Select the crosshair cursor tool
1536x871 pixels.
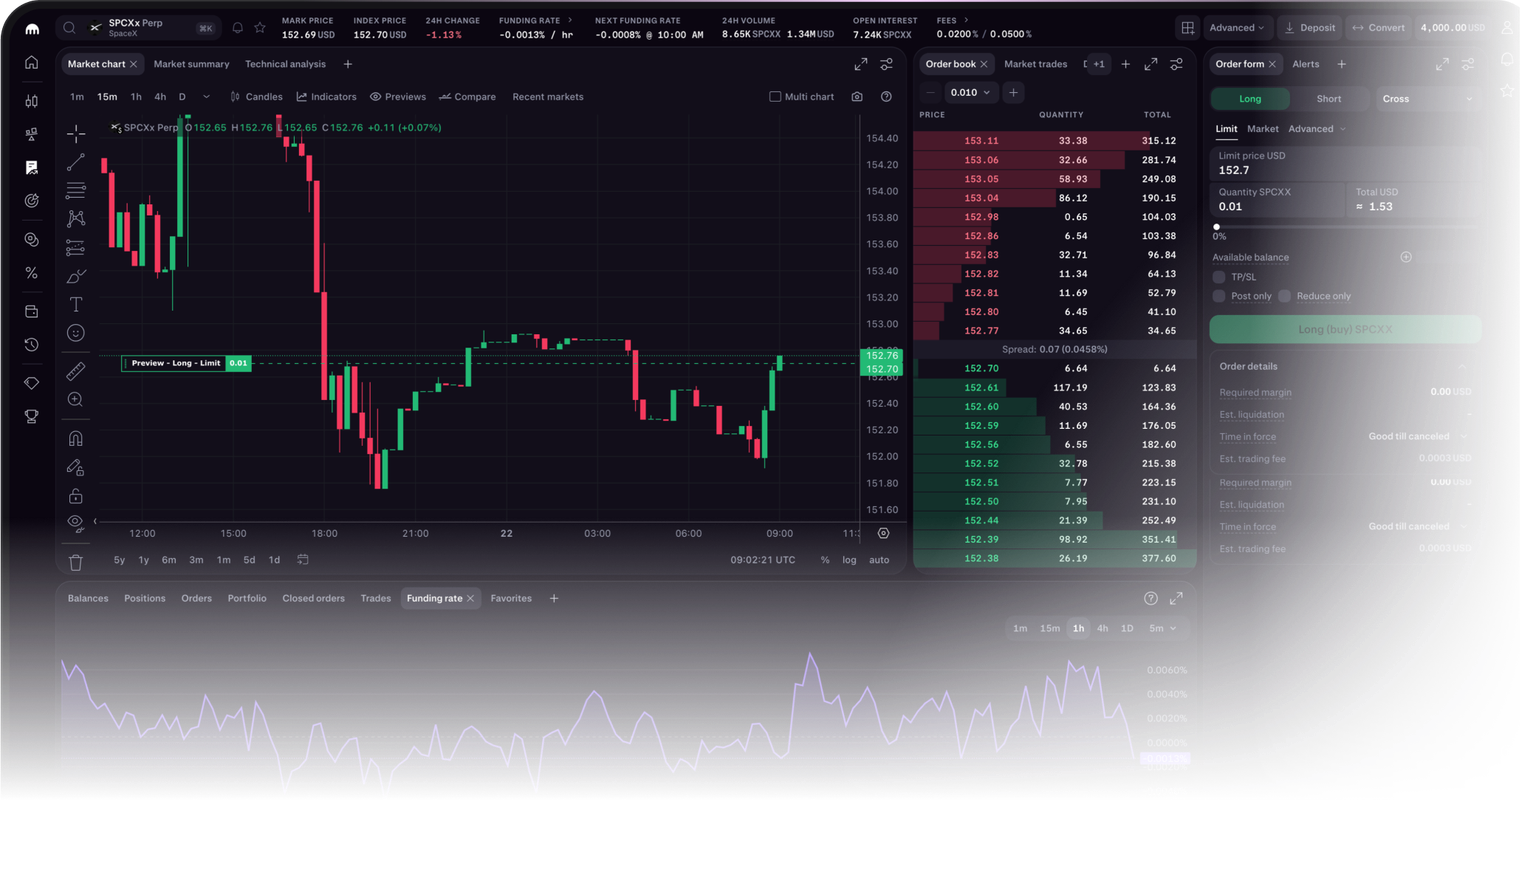pyautogui.click(x=76, y=133)
